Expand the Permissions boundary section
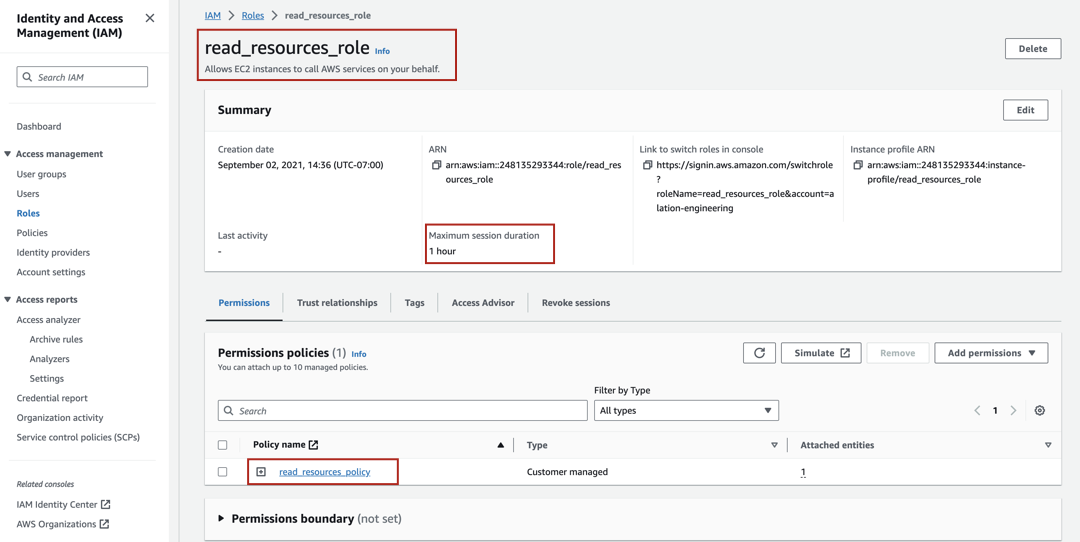This screenshot has height=542, width=1080. pyautogui.click(x=221, y=518)
